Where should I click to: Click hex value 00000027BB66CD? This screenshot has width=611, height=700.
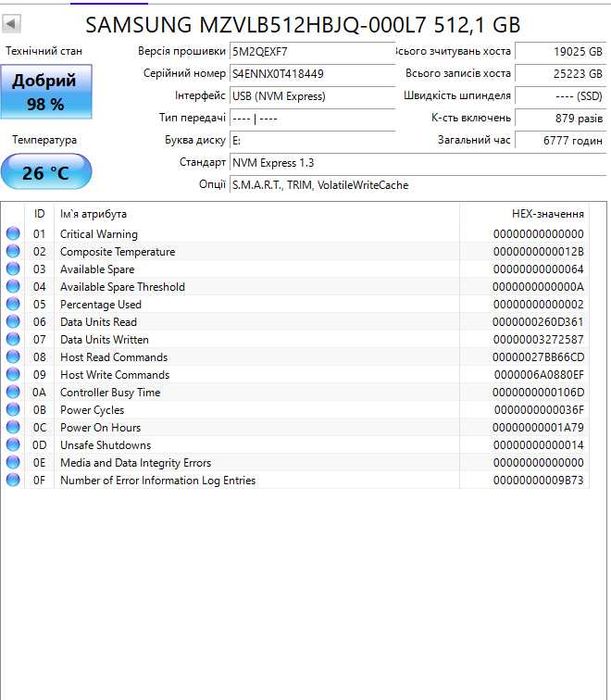[x=538, y=357]
